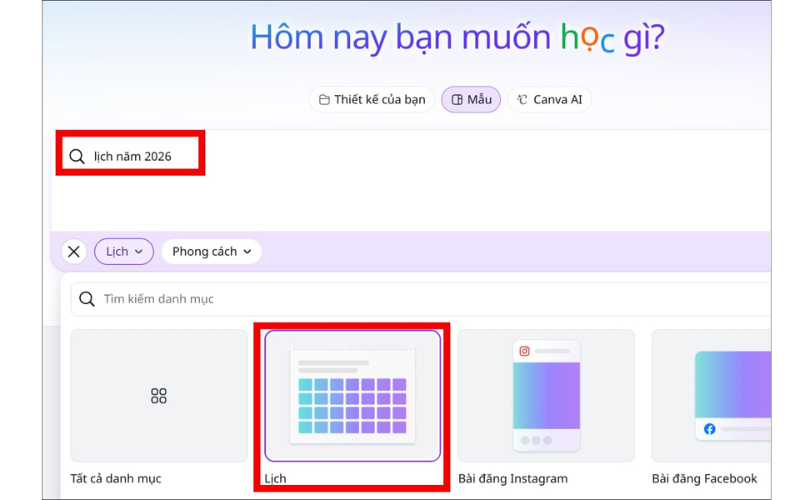The height and width of the screenshot is (500, 800).
Task: Pick the Bài đăng Instagram category thumbnail
Action: [546, 395]
